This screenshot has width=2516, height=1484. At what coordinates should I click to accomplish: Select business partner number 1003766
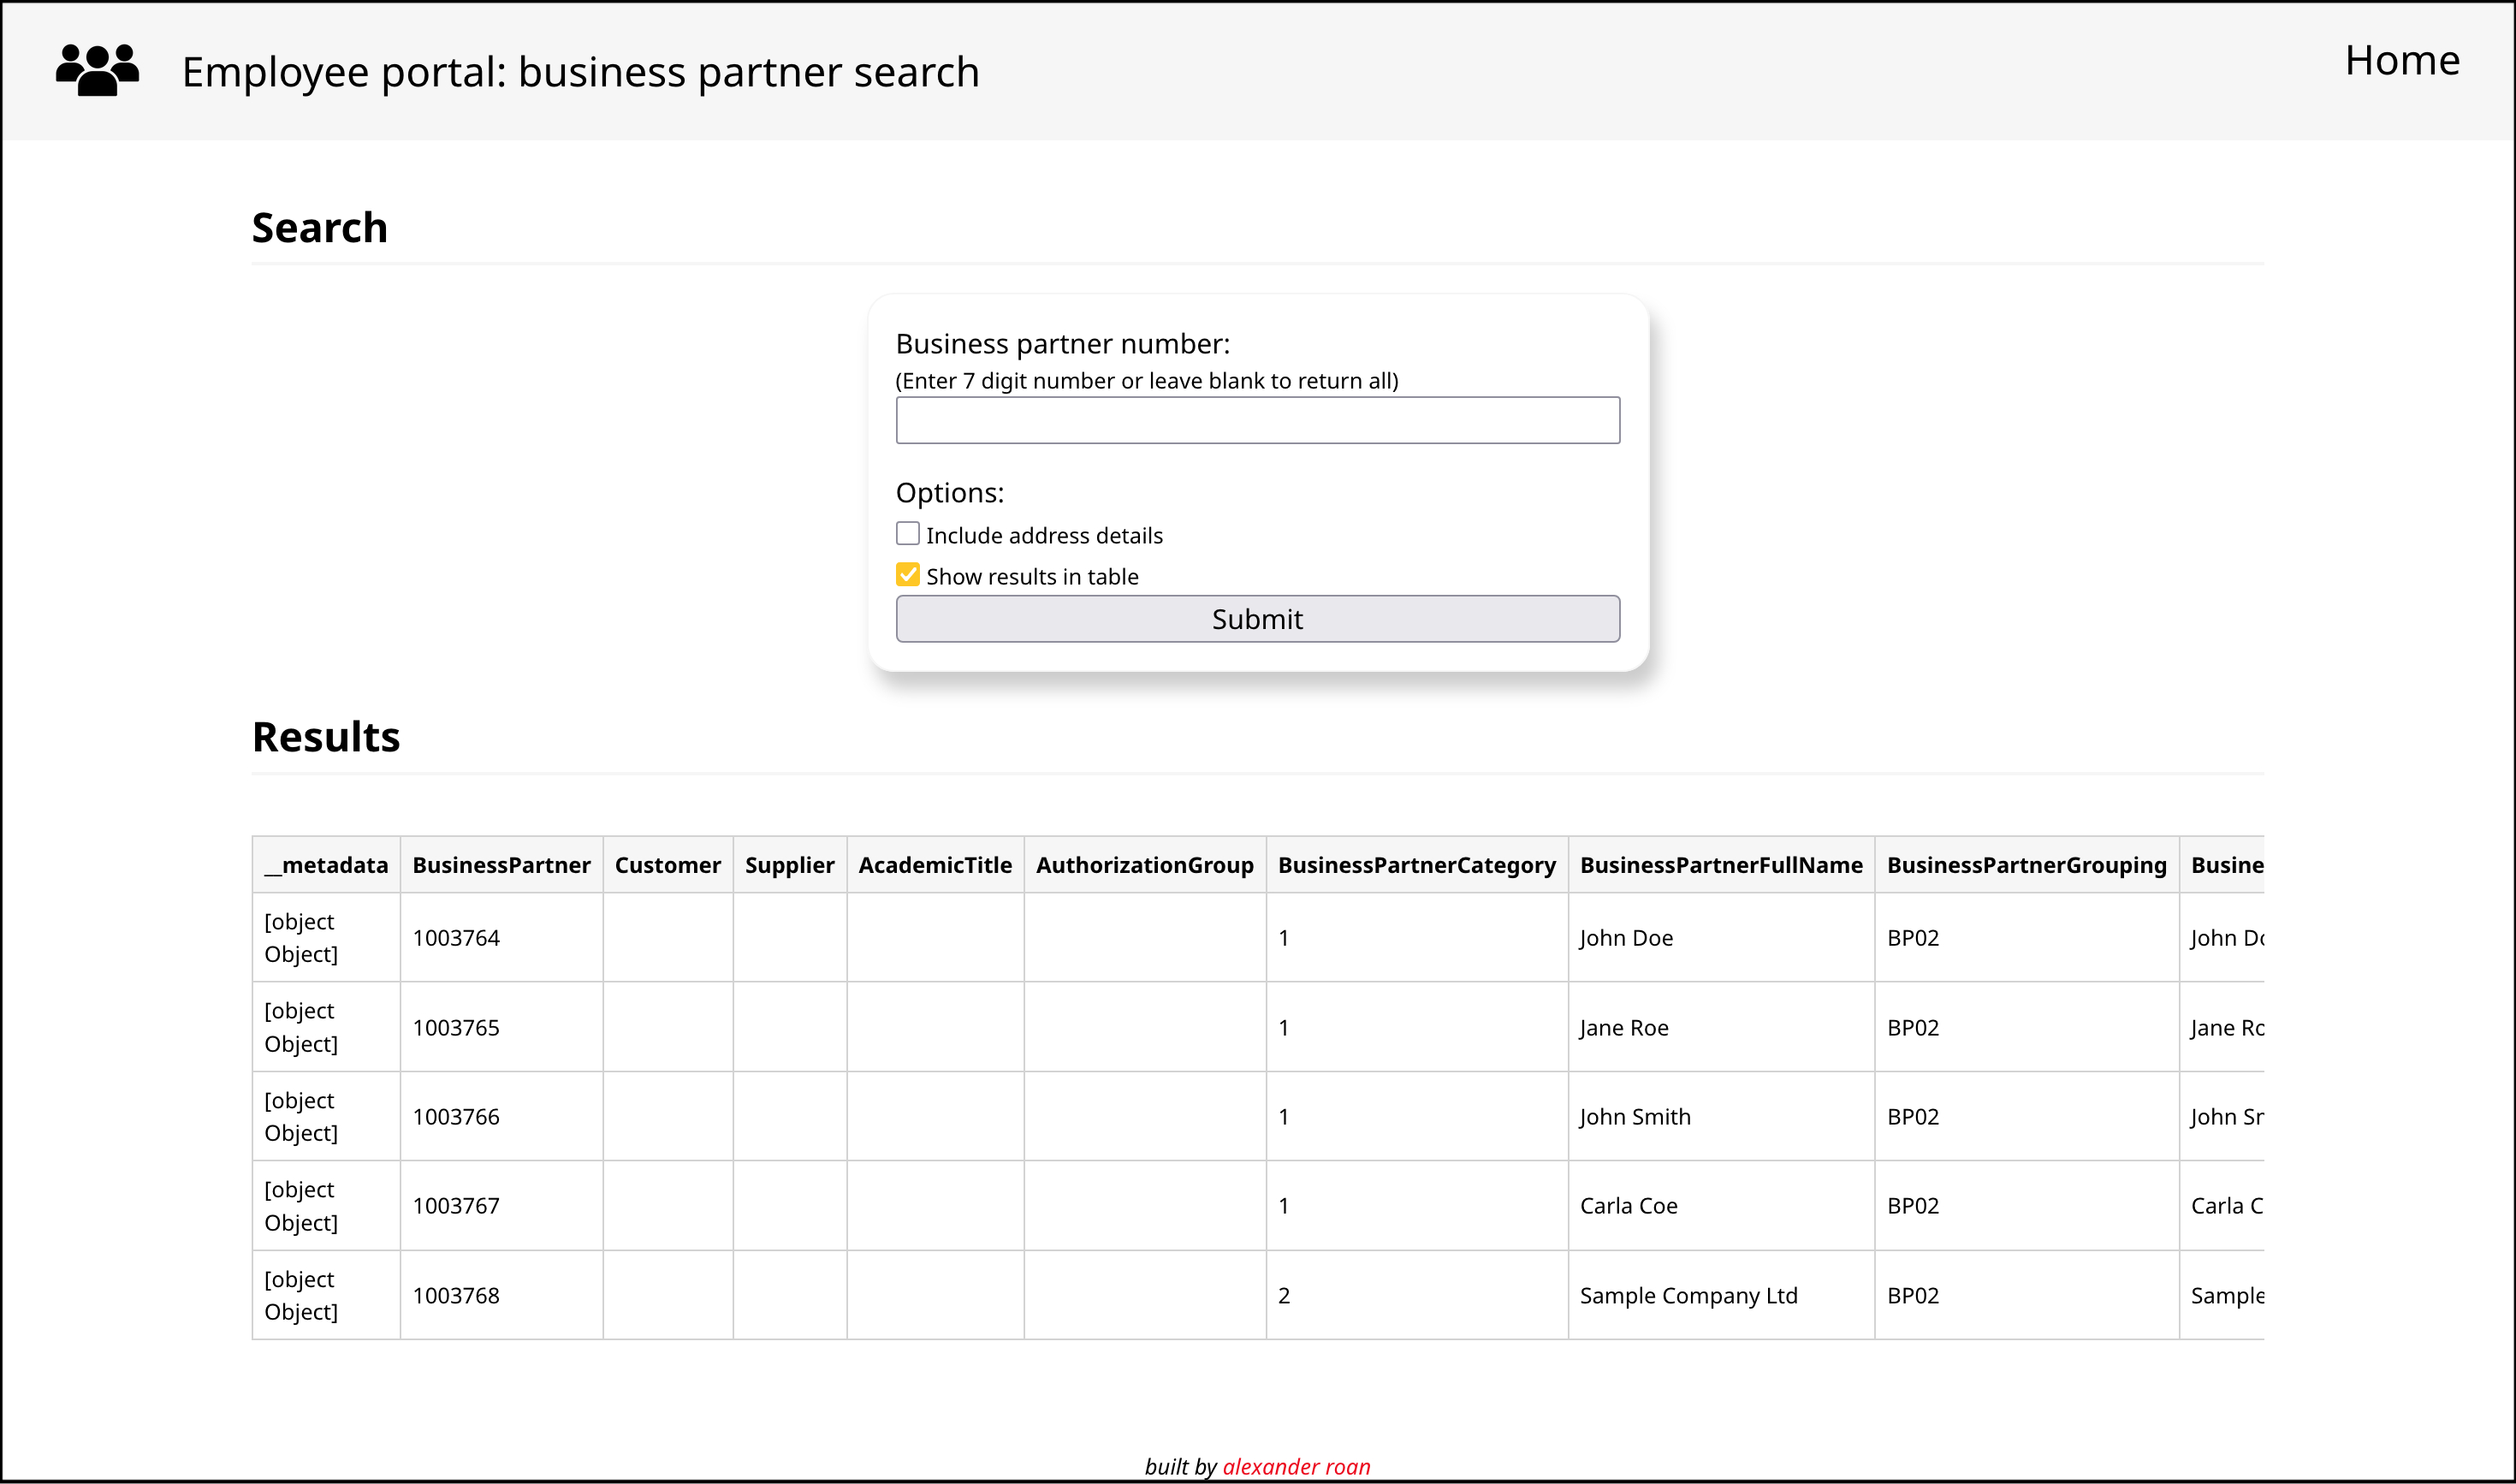coord(456,1116)
